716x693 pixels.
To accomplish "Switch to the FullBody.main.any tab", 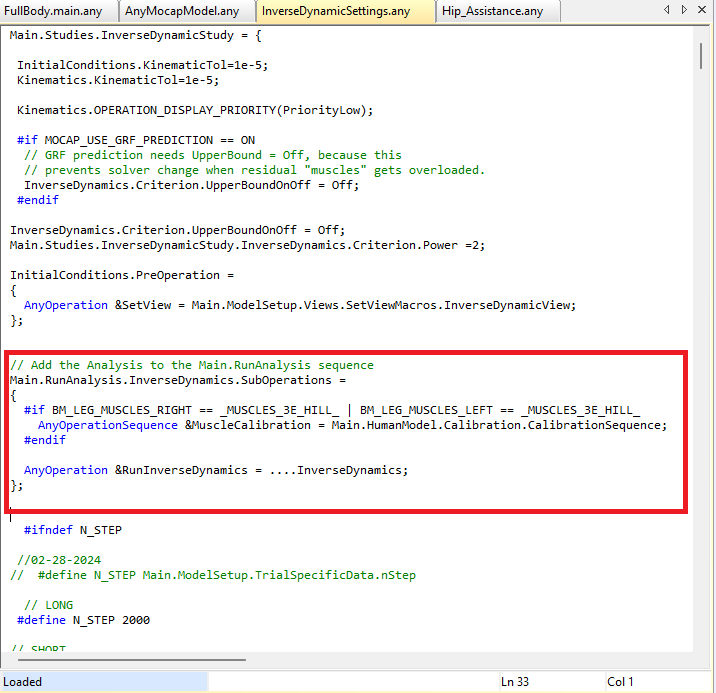I will (58, 11).
